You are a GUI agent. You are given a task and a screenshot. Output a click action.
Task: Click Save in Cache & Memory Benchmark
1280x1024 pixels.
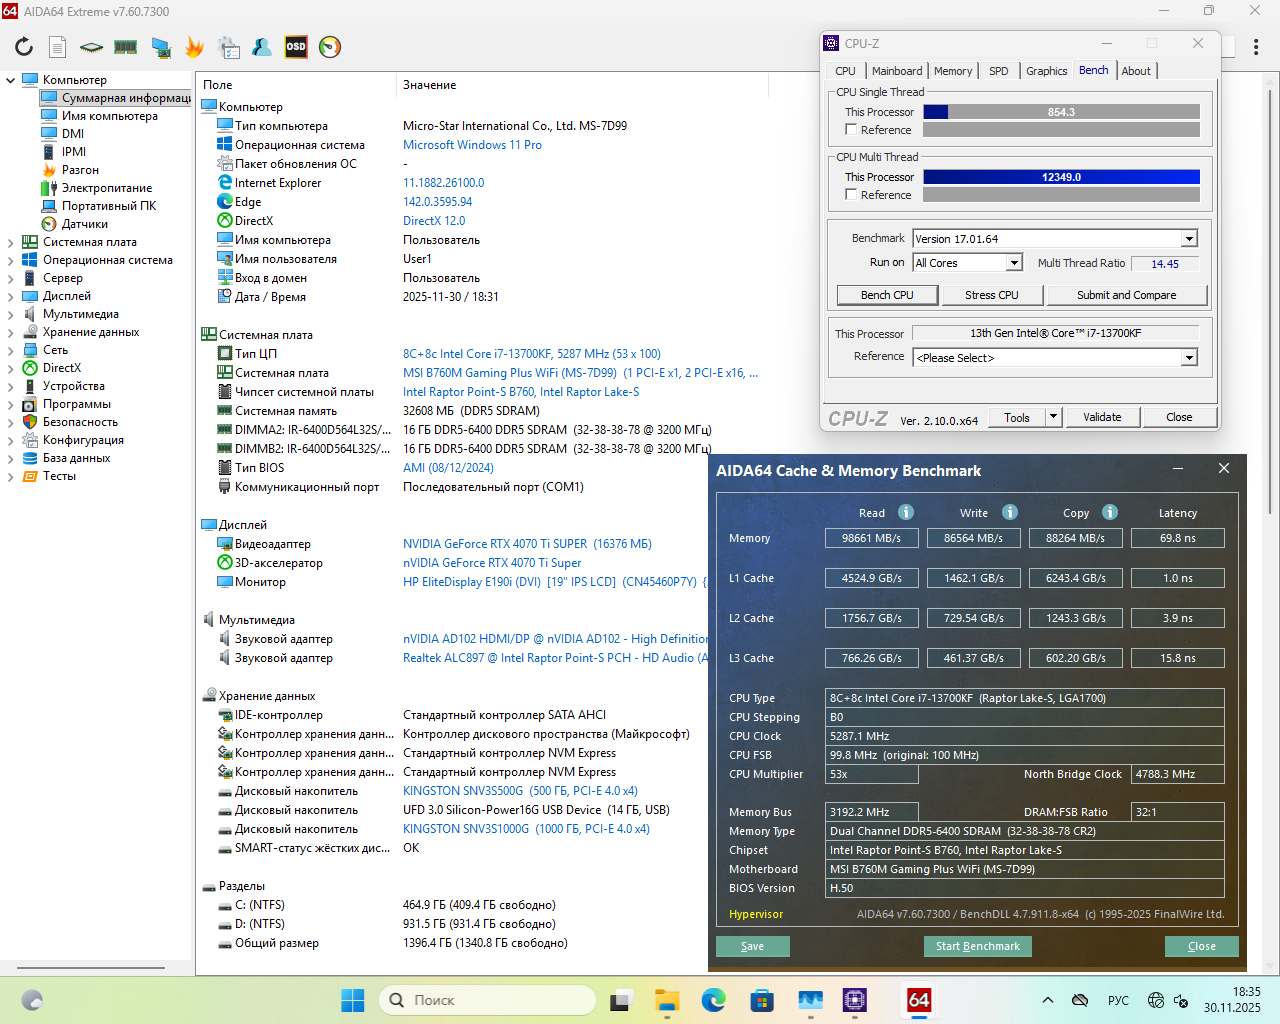[x=753, y=946]
